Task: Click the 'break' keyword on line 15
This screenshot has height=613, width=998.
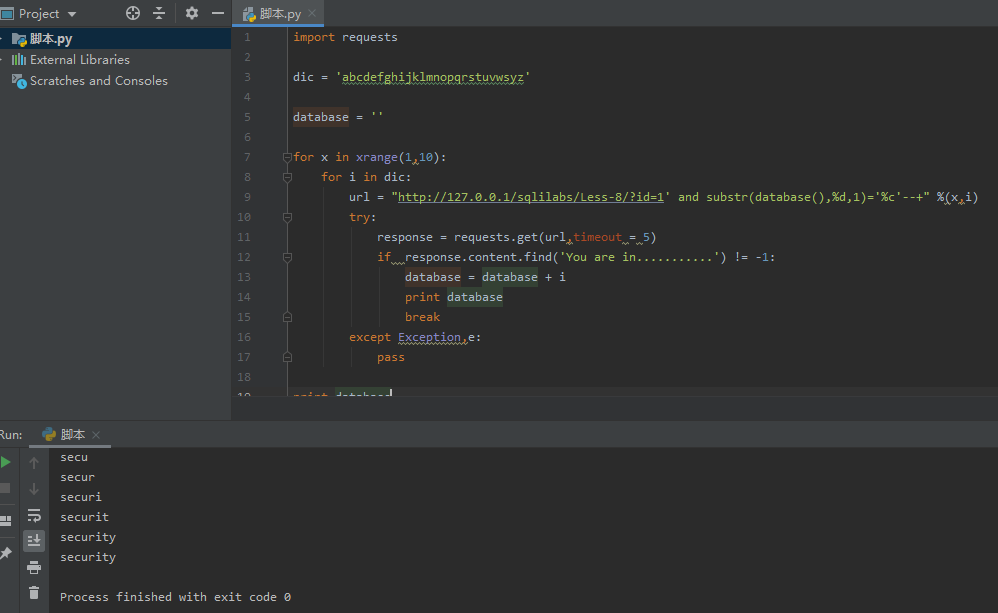Action: (422, 317)
